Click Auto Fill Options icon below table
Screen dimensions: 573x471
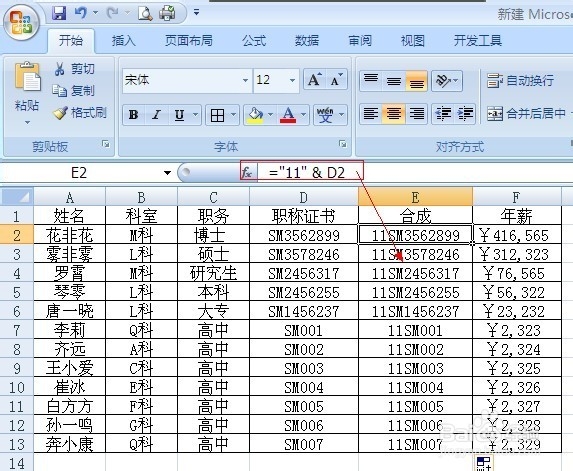coord(483,463)
